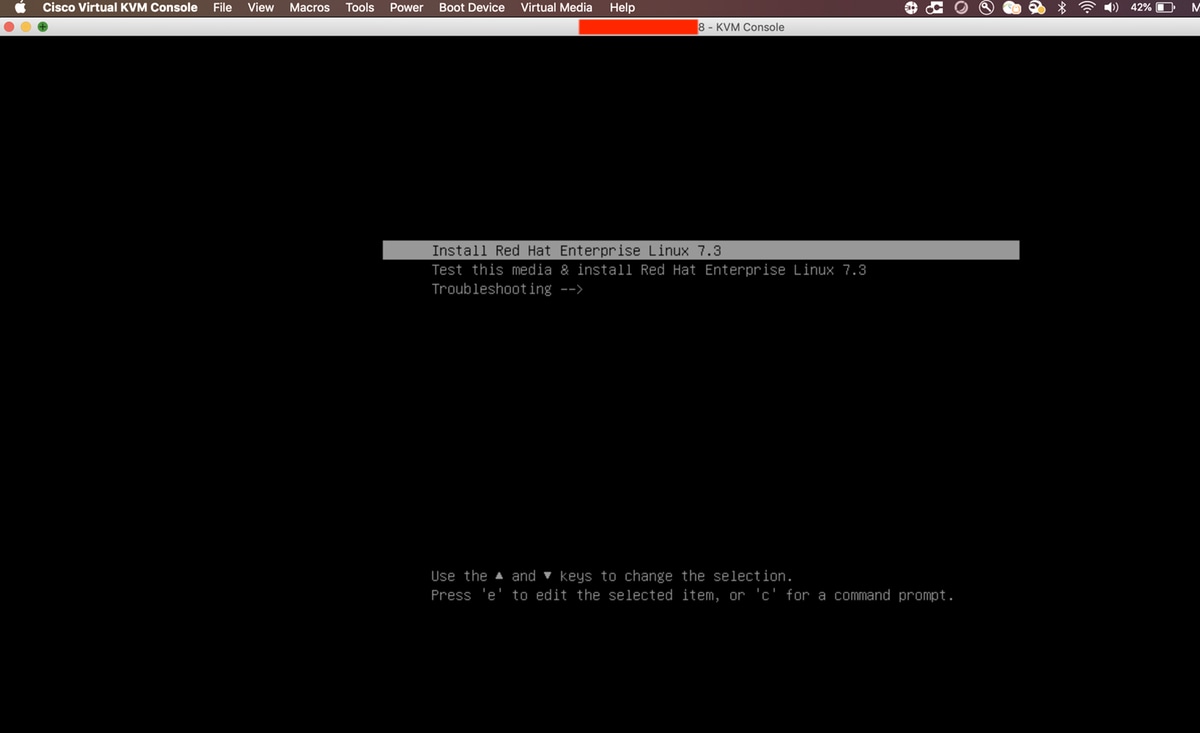Click the red close window button
Viewport: 1200px width, 733px height.
[x=11, y=27]
